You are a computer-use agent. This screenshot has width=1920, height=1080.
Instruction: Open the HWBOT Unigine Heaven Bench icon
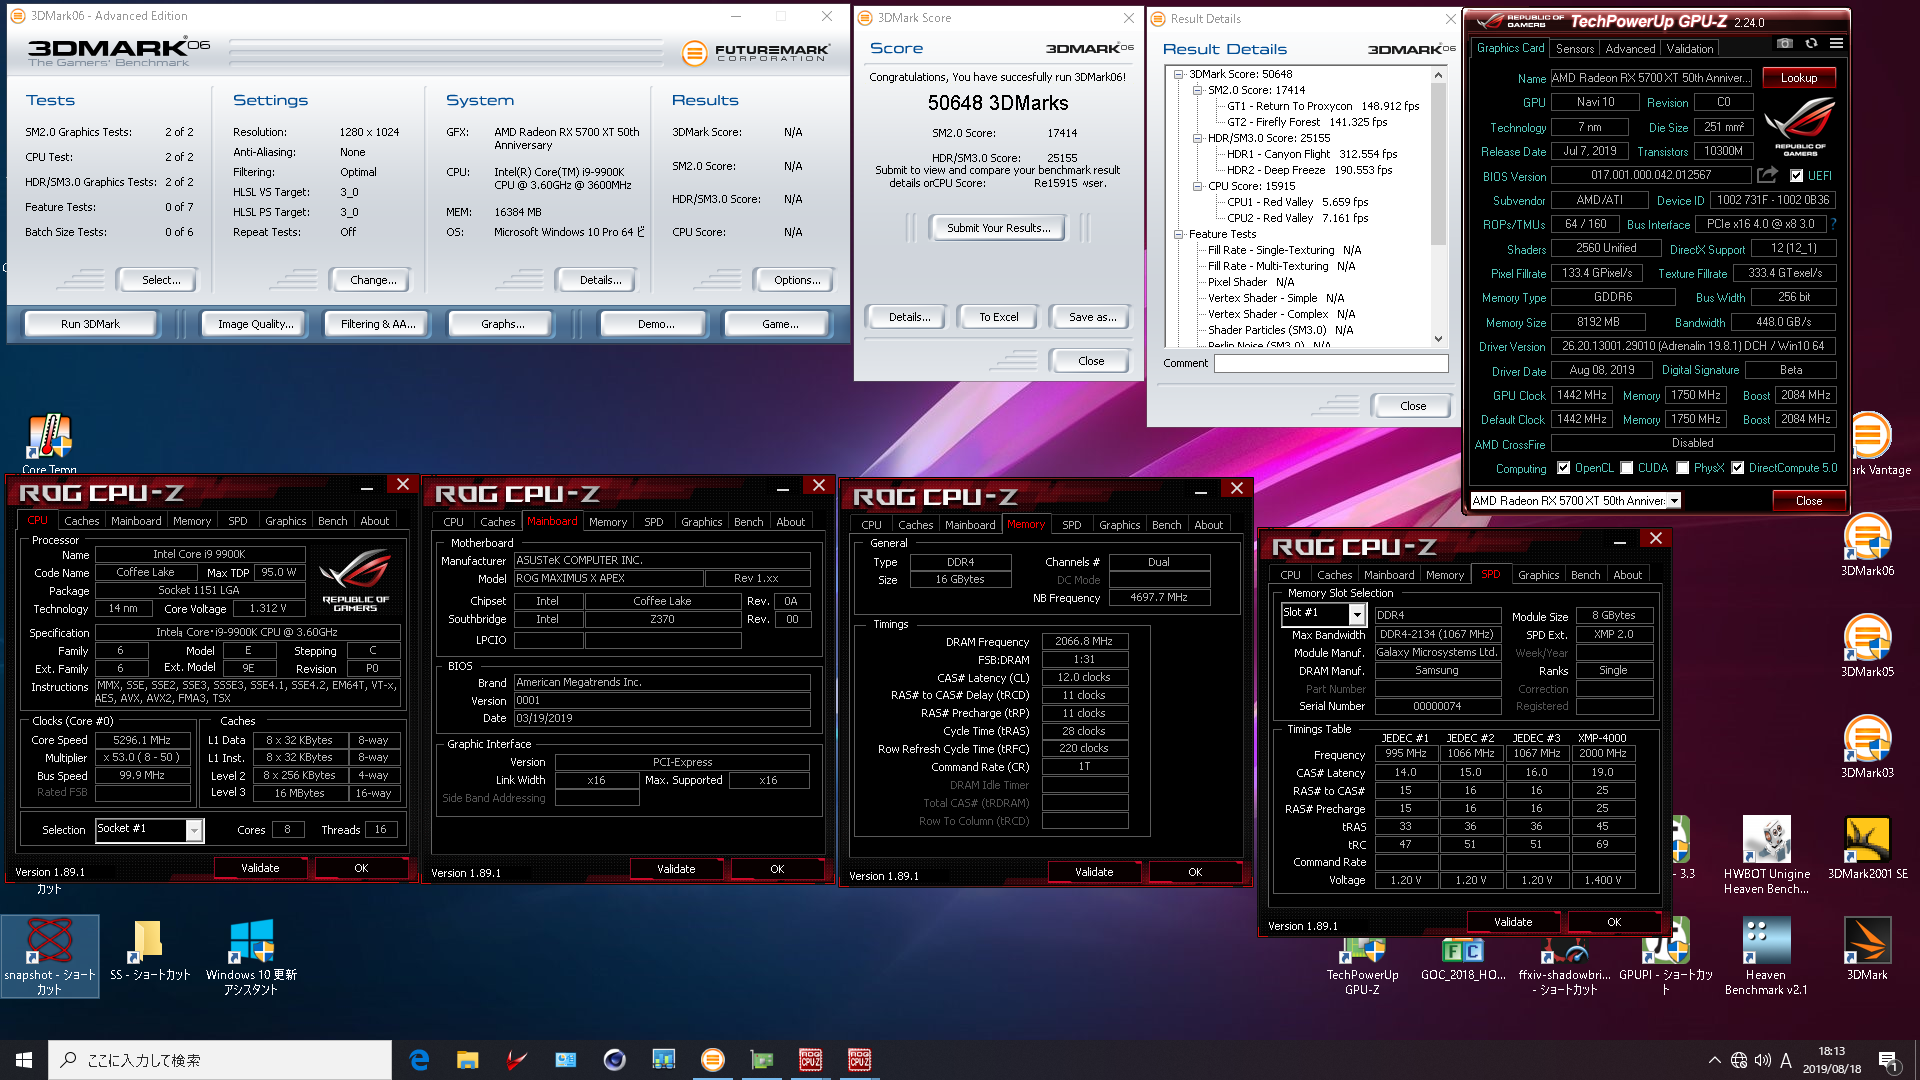click(1766, 855)
